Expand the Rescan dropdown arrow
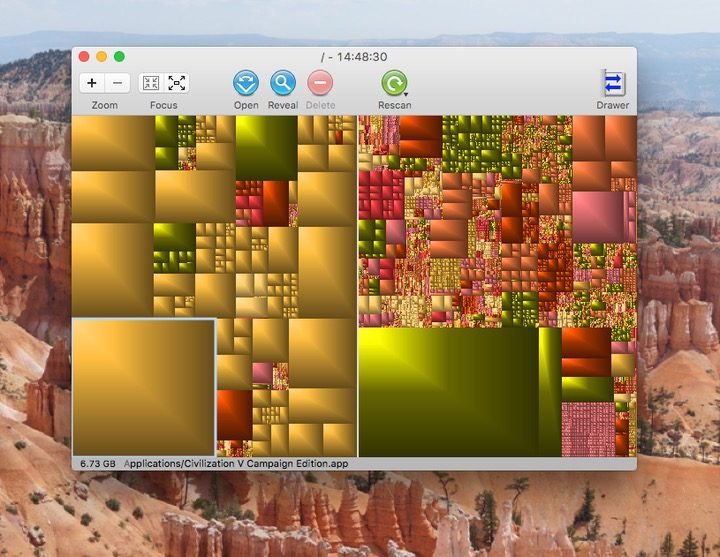720x557 pixels. pos(405,94)
